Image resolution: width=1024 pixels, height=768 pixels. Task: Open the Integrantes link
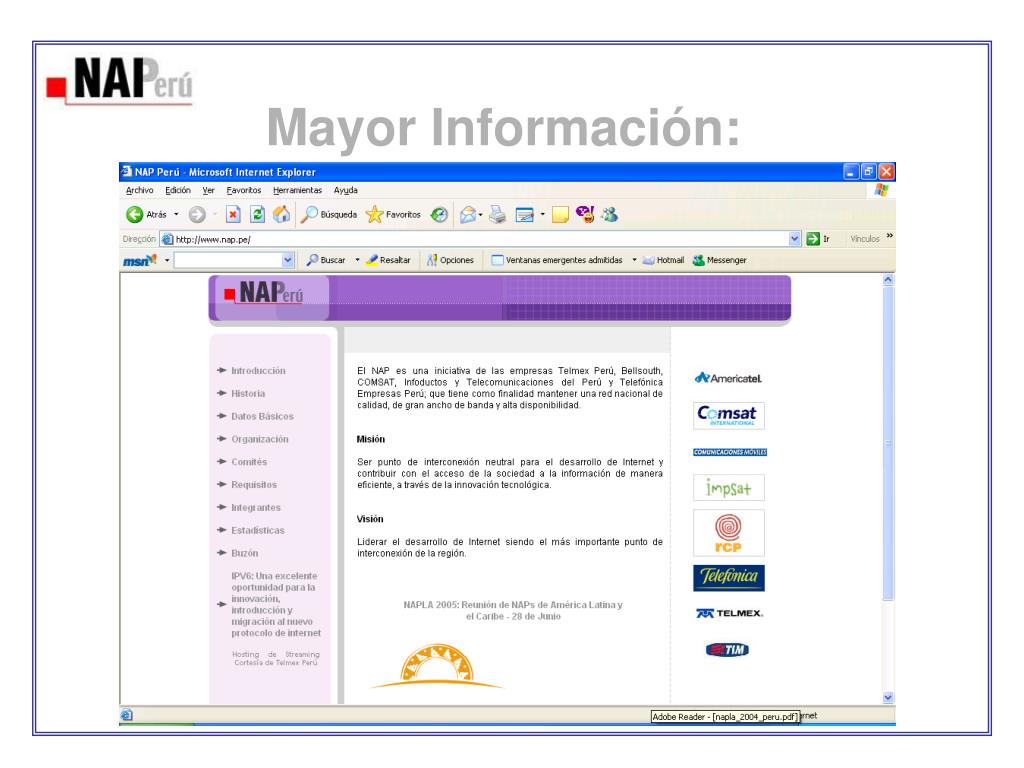256,507
